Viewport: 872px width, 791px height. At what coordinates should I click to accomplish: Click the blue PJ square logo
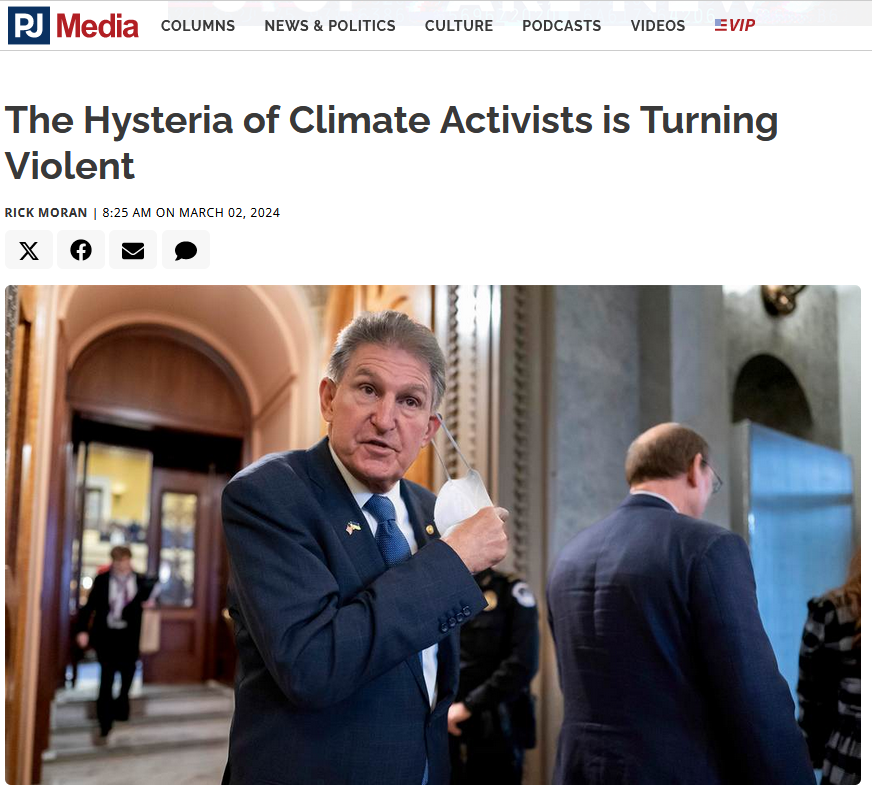tap(29, 25)
